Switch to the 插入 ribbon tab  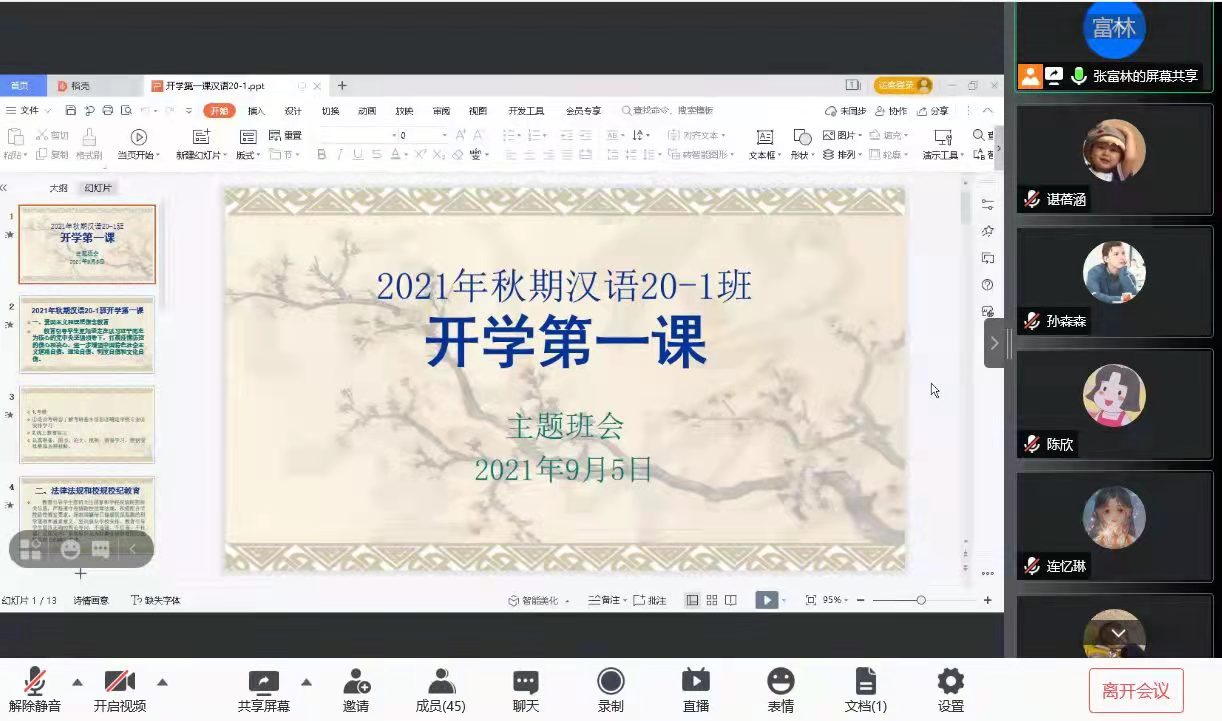(257, 111)
